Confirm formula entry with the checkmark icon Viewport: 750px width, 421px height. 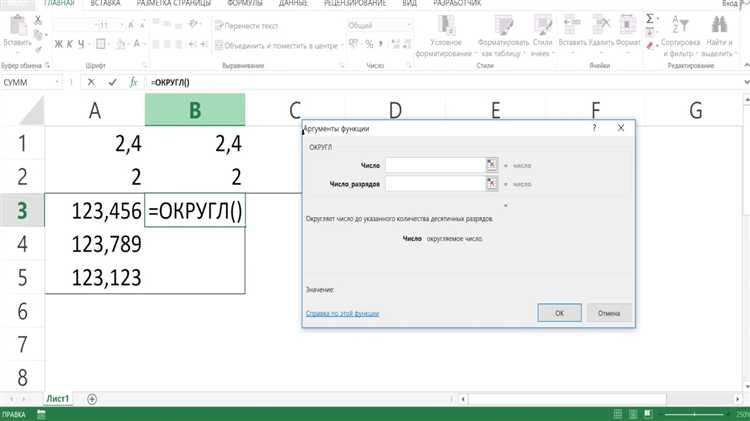112,82
